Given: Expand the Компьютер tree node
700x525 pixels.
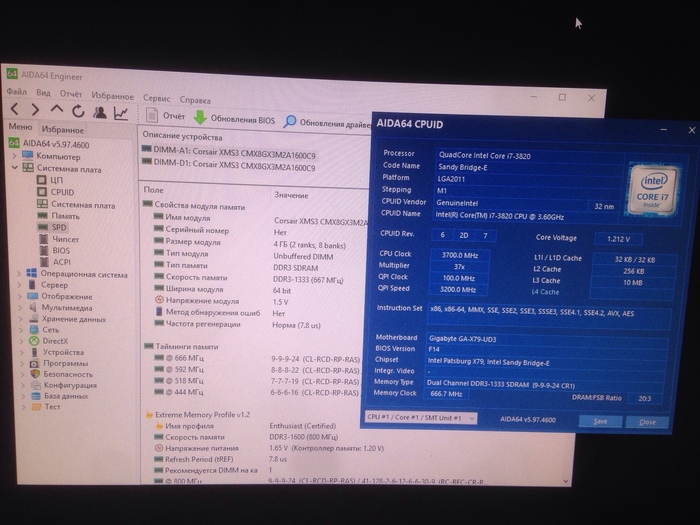Looking at the screenshot, I should [x=14, y=156].
